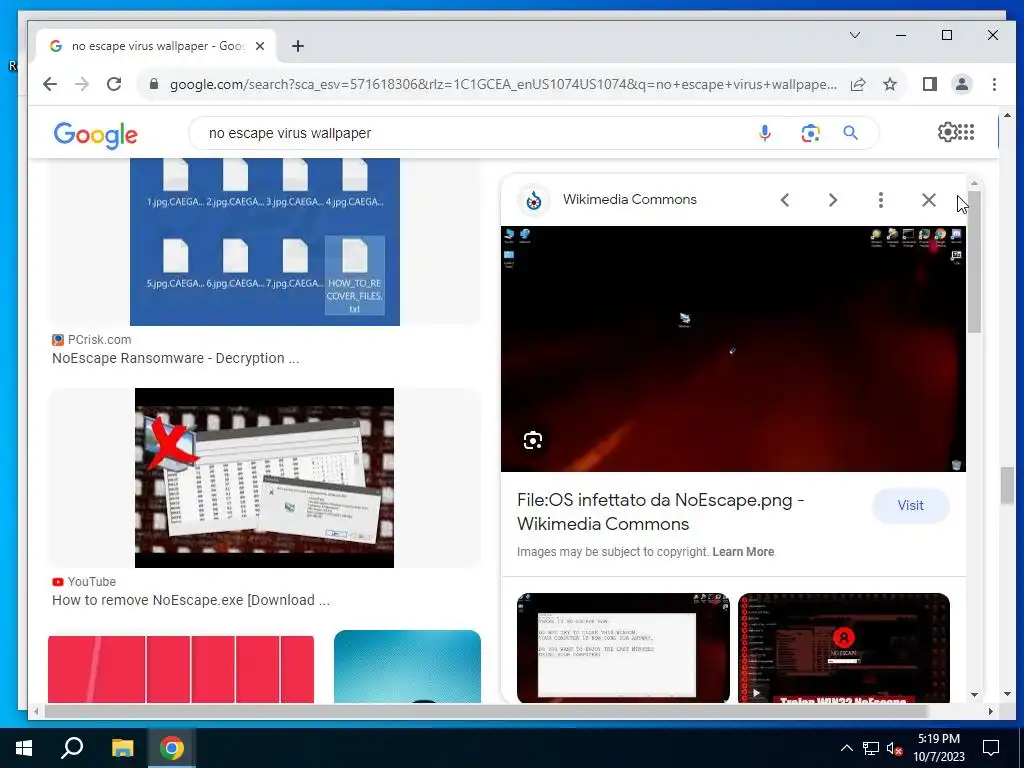1024x768 pixels.
Task: Click Chrome taskbar icon
Action: tap(172, 748)
